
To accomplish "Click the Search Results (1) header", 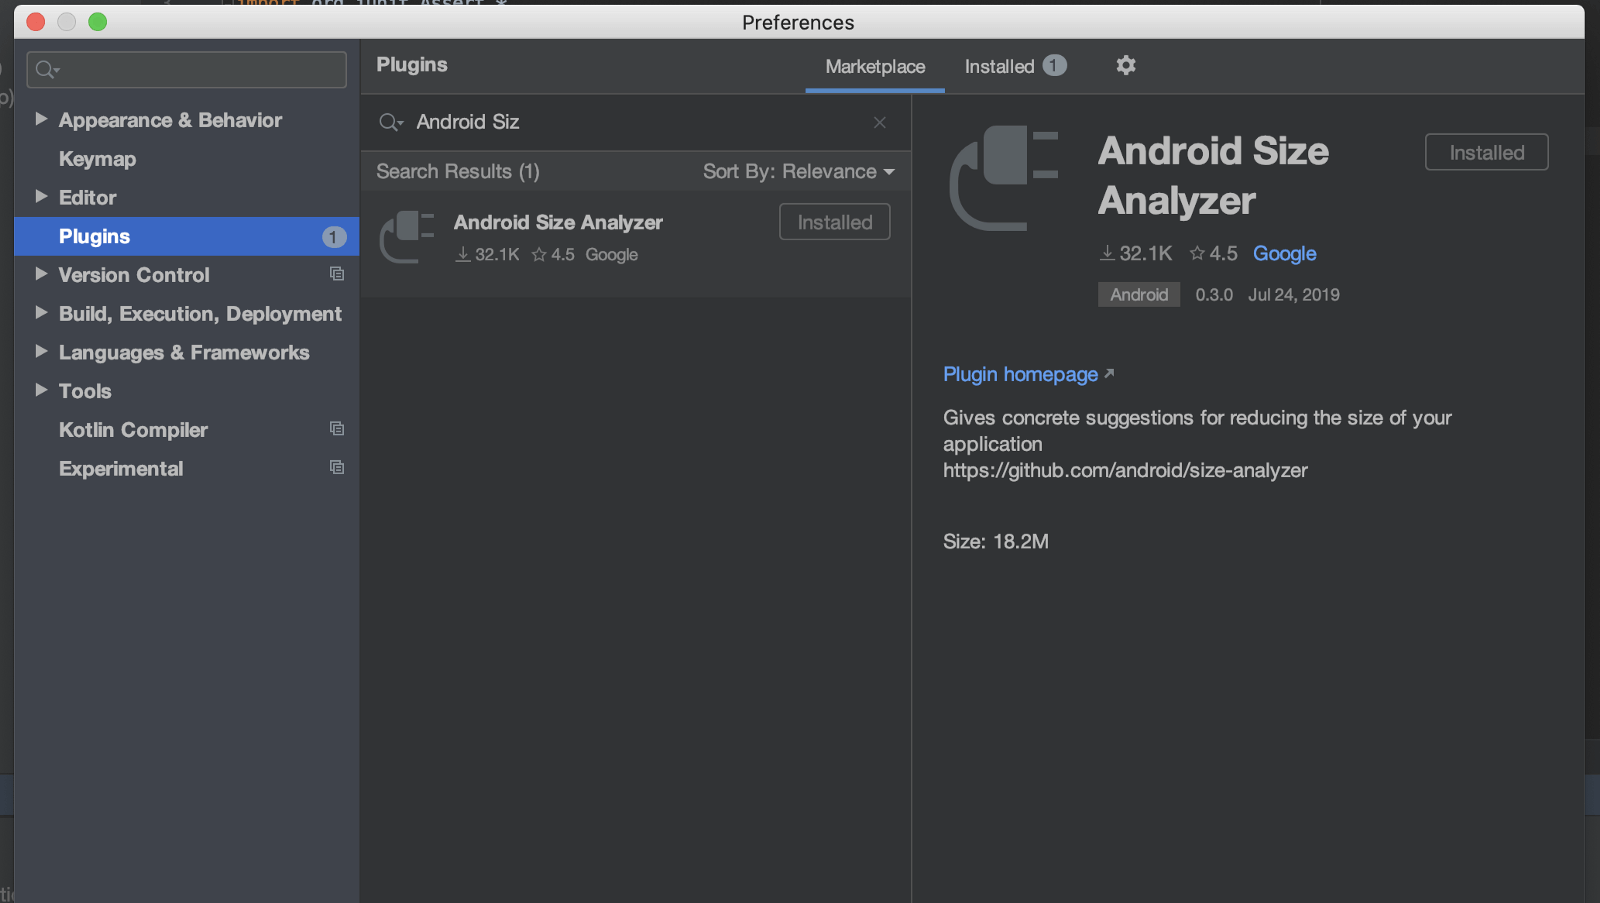I will [458, 171].
